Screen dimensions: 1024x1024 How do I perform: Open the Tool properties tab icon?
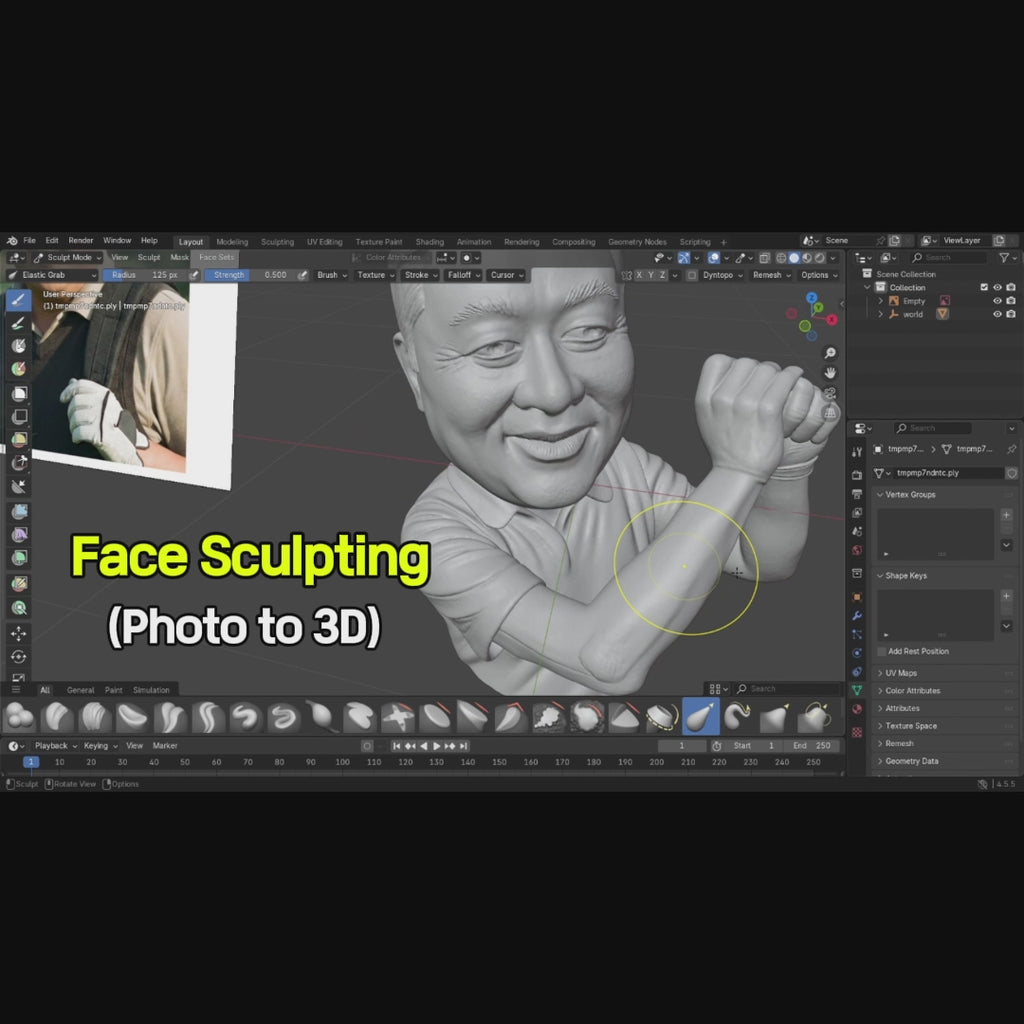[x=857, y=452]
